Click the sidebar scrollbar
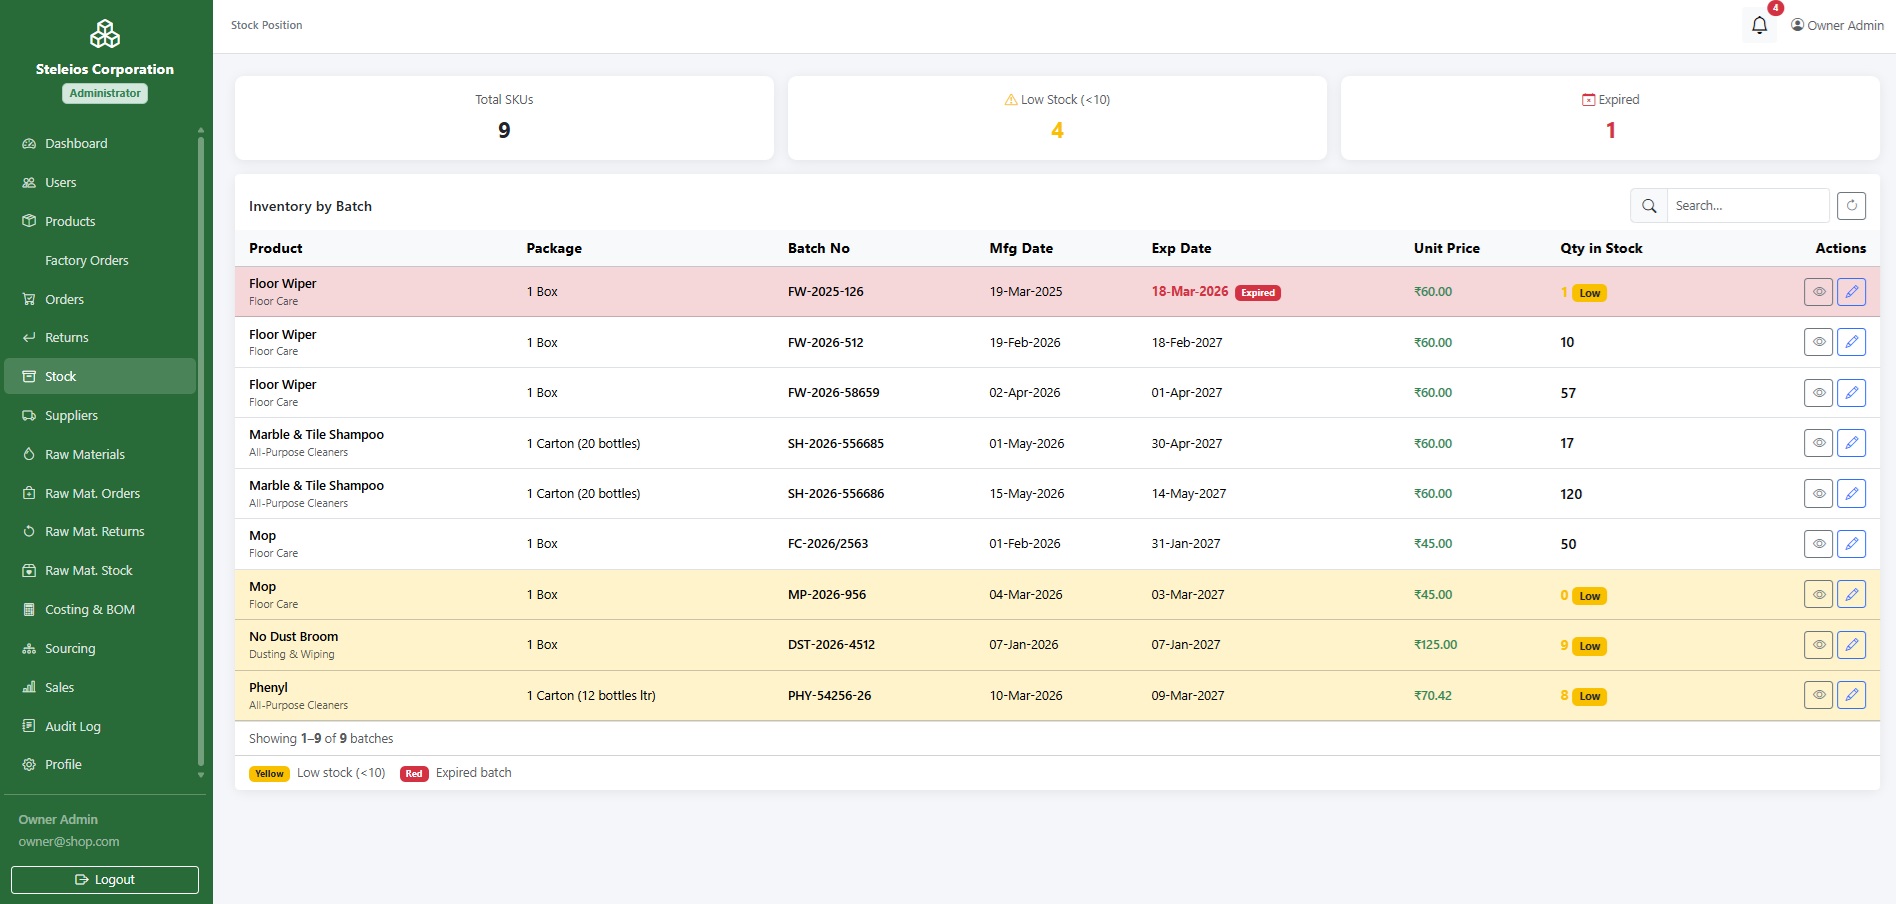This screenshot has height=904, width=1896. (201, 450)
